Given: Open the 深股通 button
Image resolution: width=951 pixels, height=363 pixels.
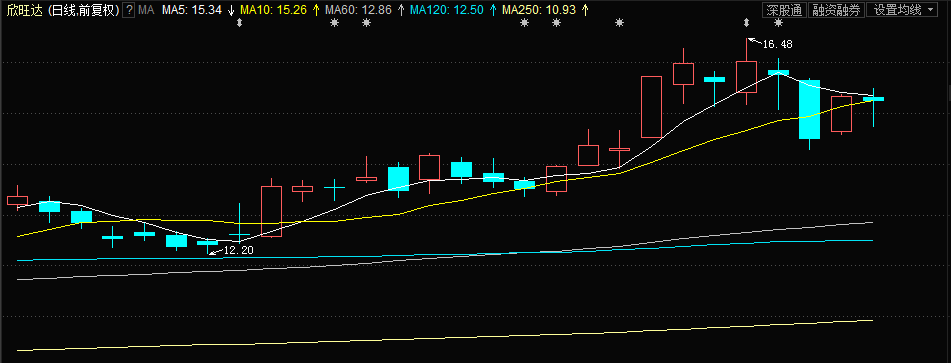Looking at the screenshot, I should [784, 10].
